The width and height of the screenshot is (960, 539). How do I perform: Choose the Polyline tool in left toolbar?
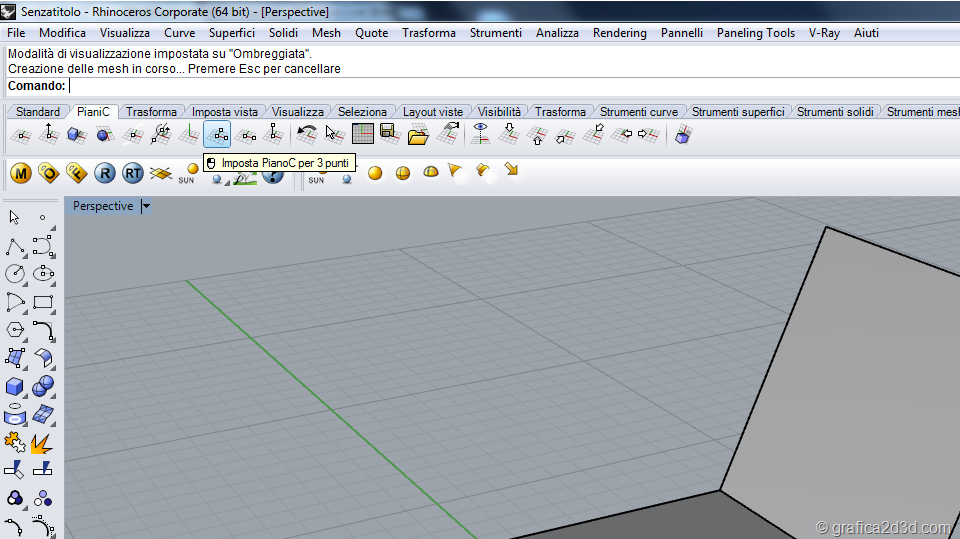(x=15, y=246)
